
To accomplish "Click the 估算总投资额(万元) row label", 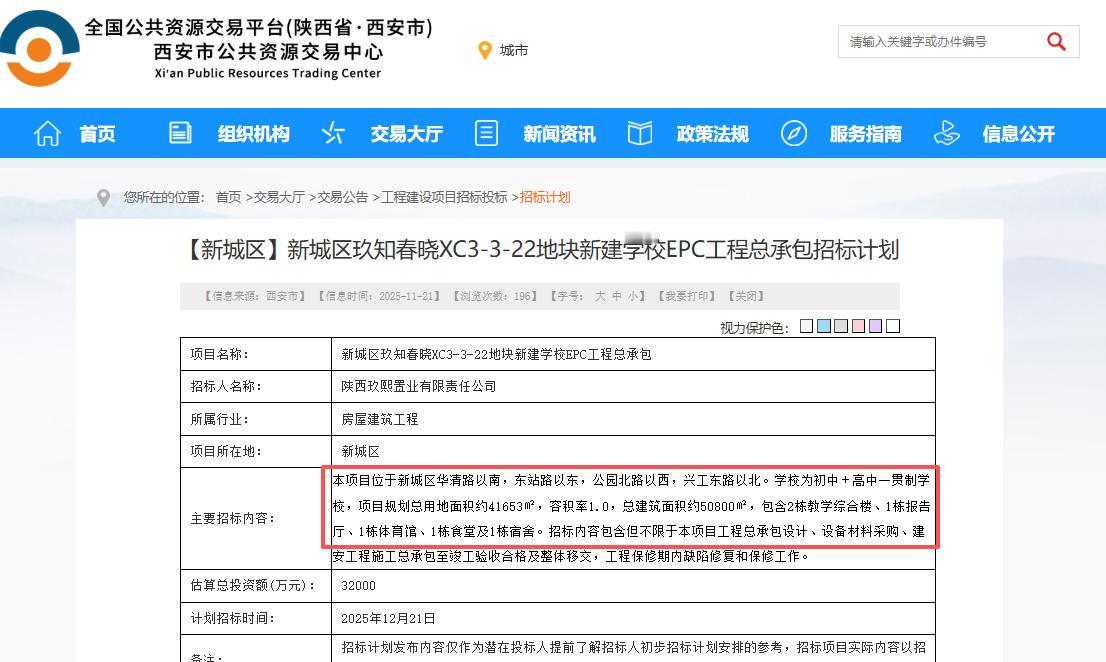I will pyautogui.click(x=253, y=585).
